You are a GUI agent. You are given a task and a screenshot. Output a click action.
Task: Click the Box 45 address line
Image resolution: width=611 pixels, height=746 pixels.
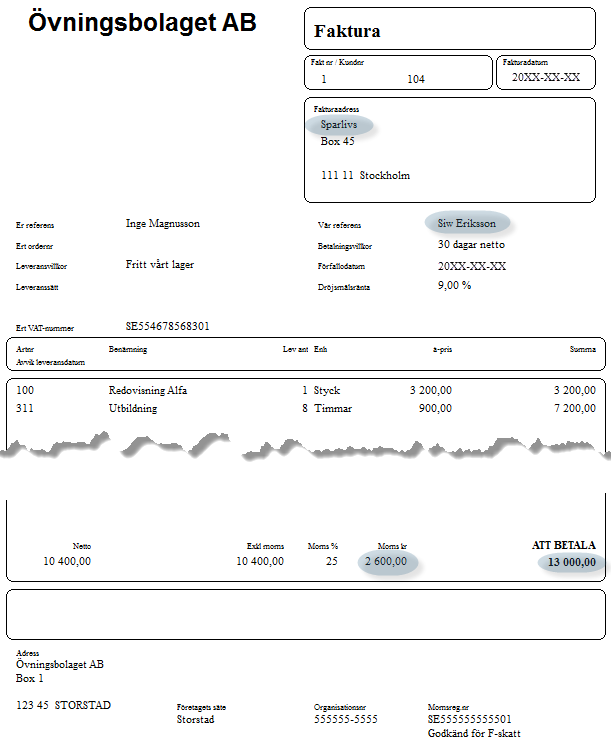(337, 141)
